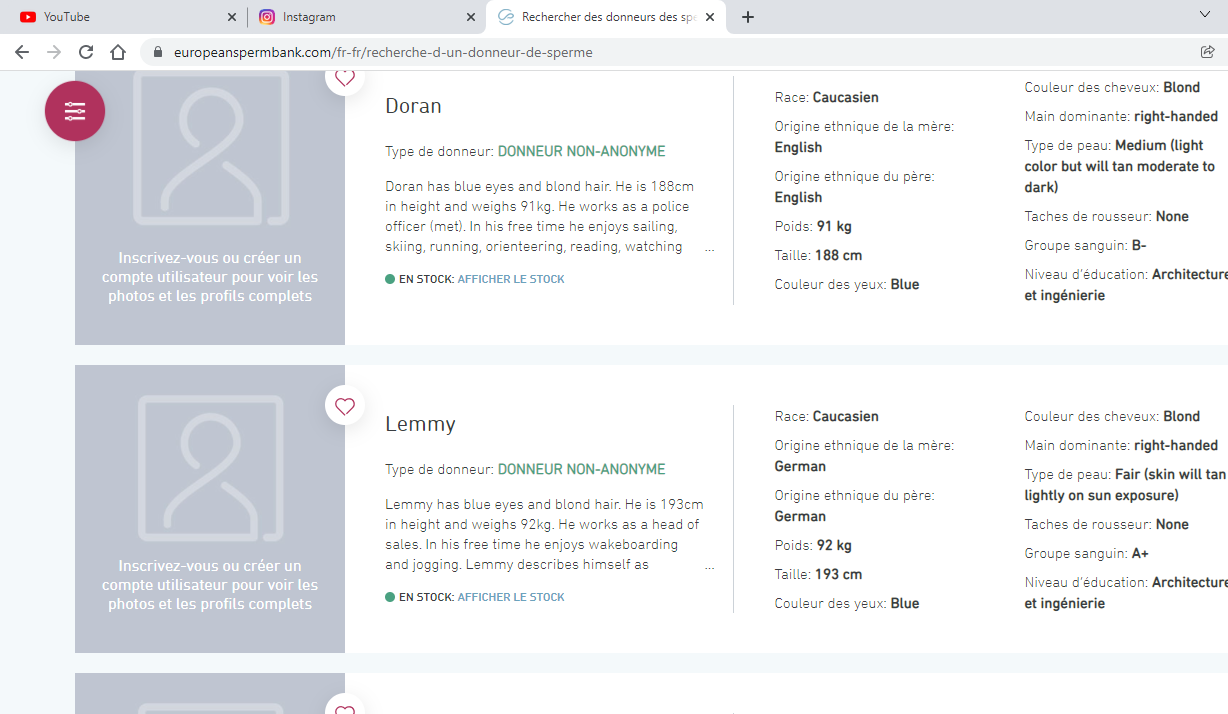Go back in browser history

[22, 52]
